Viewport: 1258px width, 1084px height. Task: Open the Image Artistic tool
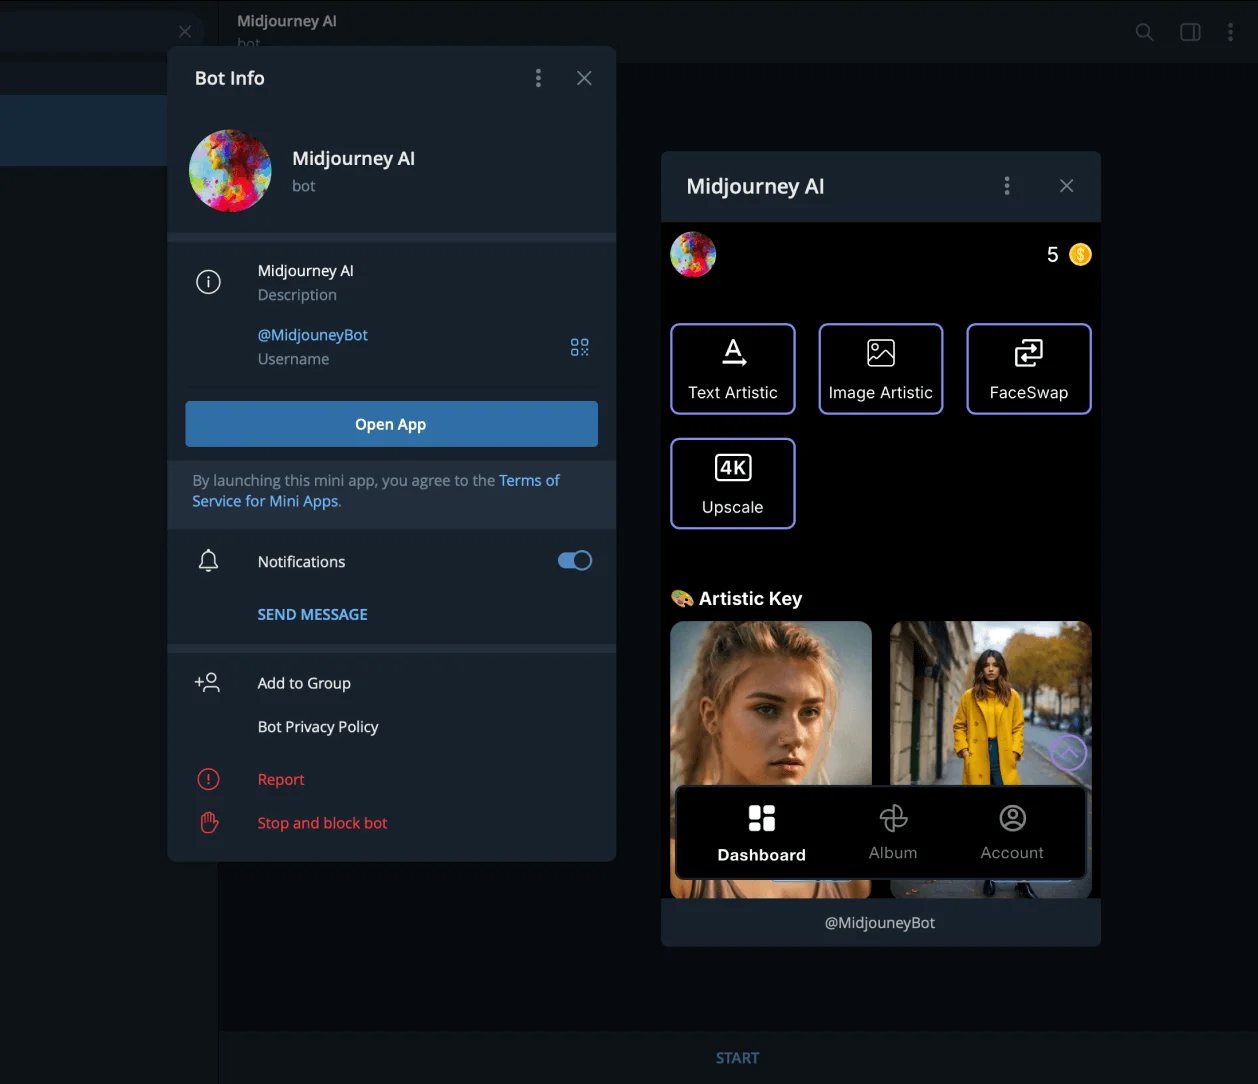click(x=880, y=368)
